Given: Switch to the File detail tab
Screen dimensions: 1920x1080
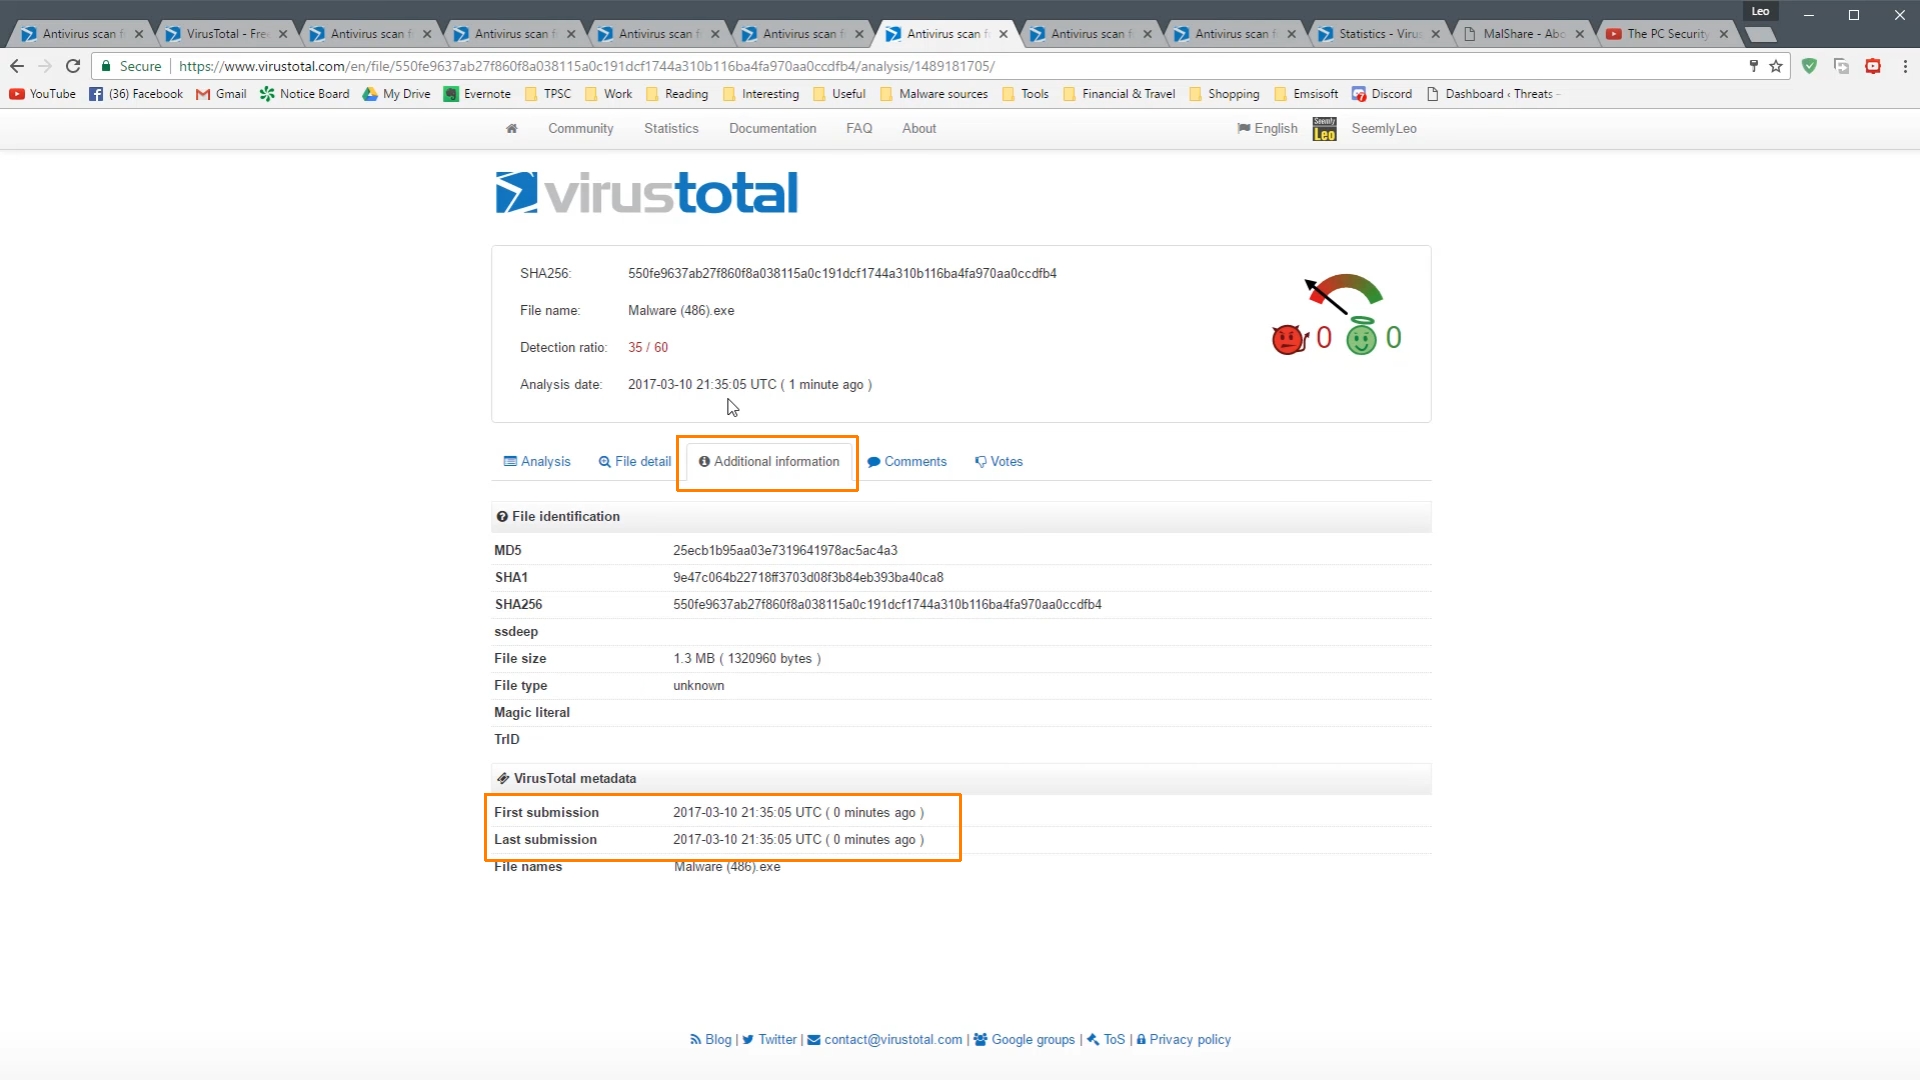Looking at the screenshot, I should point(635,461).
